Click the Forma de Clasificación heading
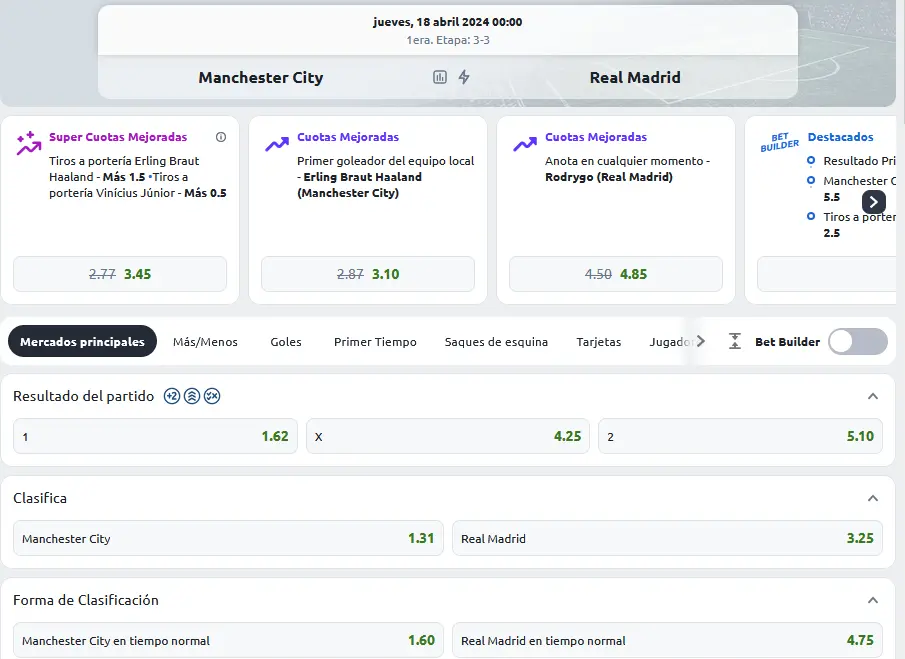Image resolution: width=905 pixels, height=659 pixels. point(86,600)
